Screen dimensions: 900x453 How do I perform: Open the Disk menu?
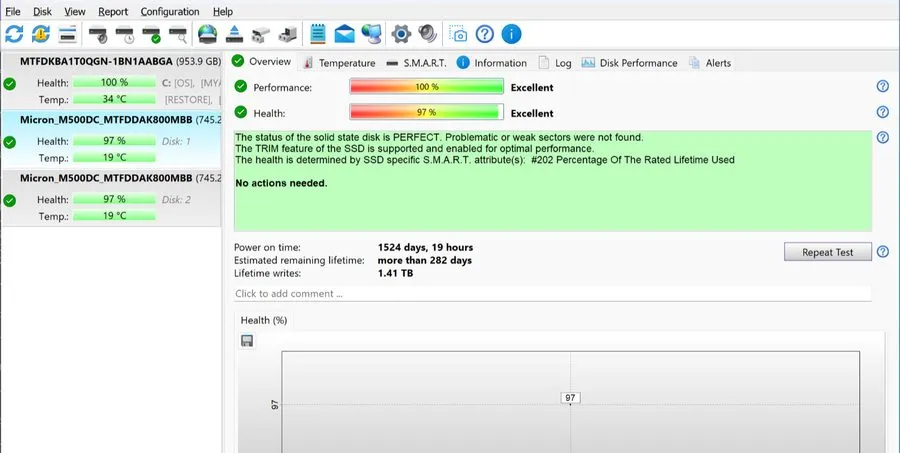[x=42, y=11]
